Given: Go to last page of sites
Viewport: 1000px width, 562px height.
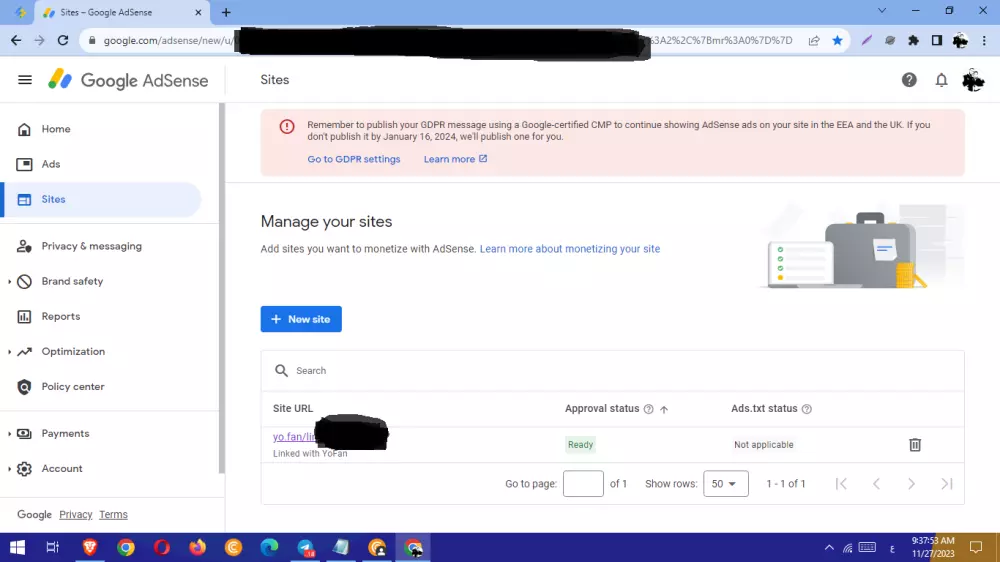Looking at the screenshot, I should (x=946, y=484).
